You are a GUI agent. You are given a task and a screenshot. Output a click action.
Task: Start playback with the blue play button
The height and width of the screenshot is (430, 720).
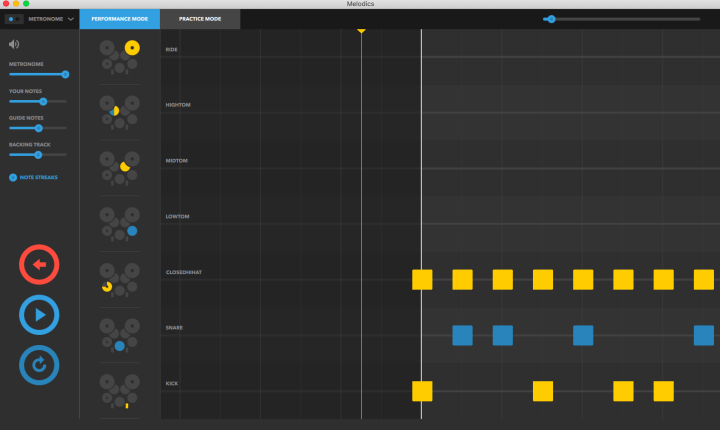click(x=39, y=315)
